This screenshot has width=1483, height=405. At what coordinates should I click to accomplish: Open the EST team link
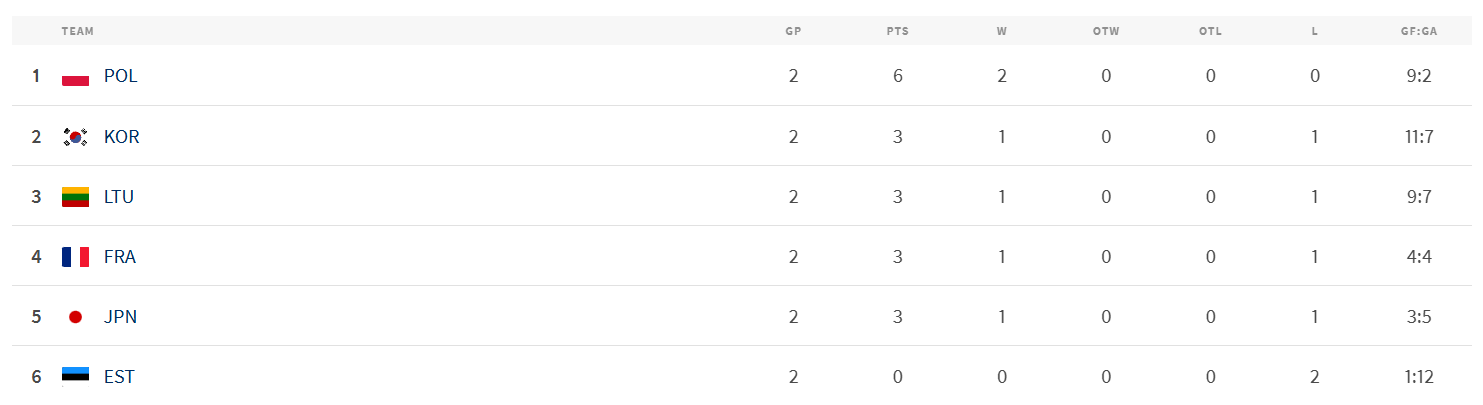tap(119, 377)
